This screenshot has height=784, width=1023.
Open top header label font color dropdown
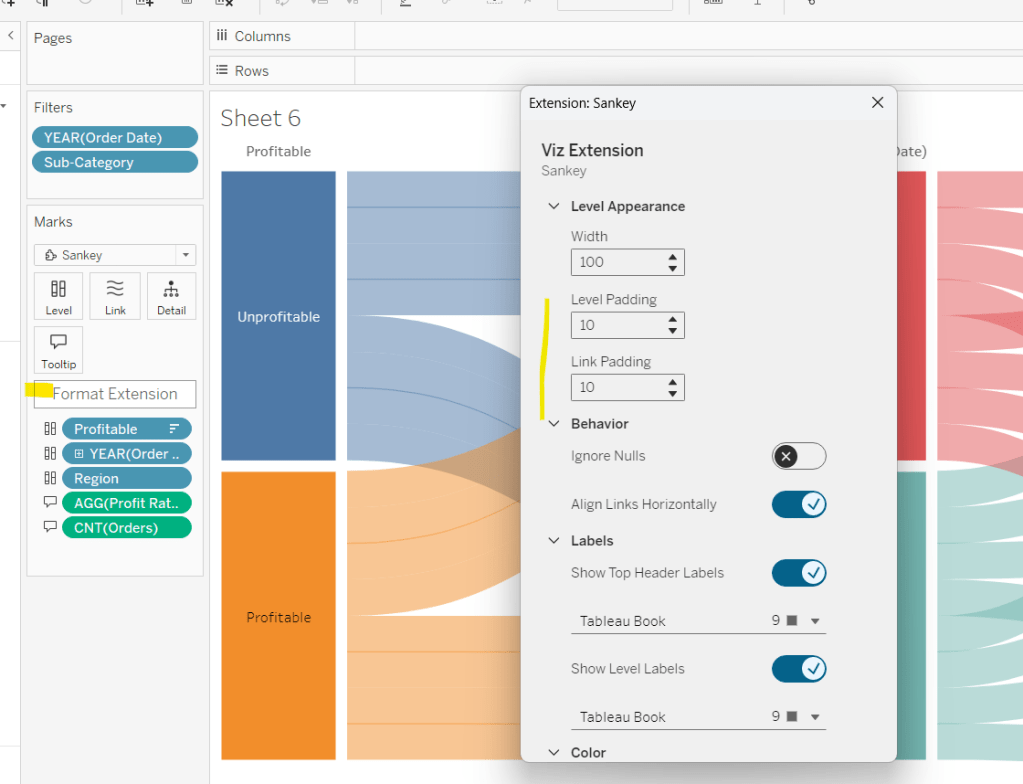coord(815,621)
